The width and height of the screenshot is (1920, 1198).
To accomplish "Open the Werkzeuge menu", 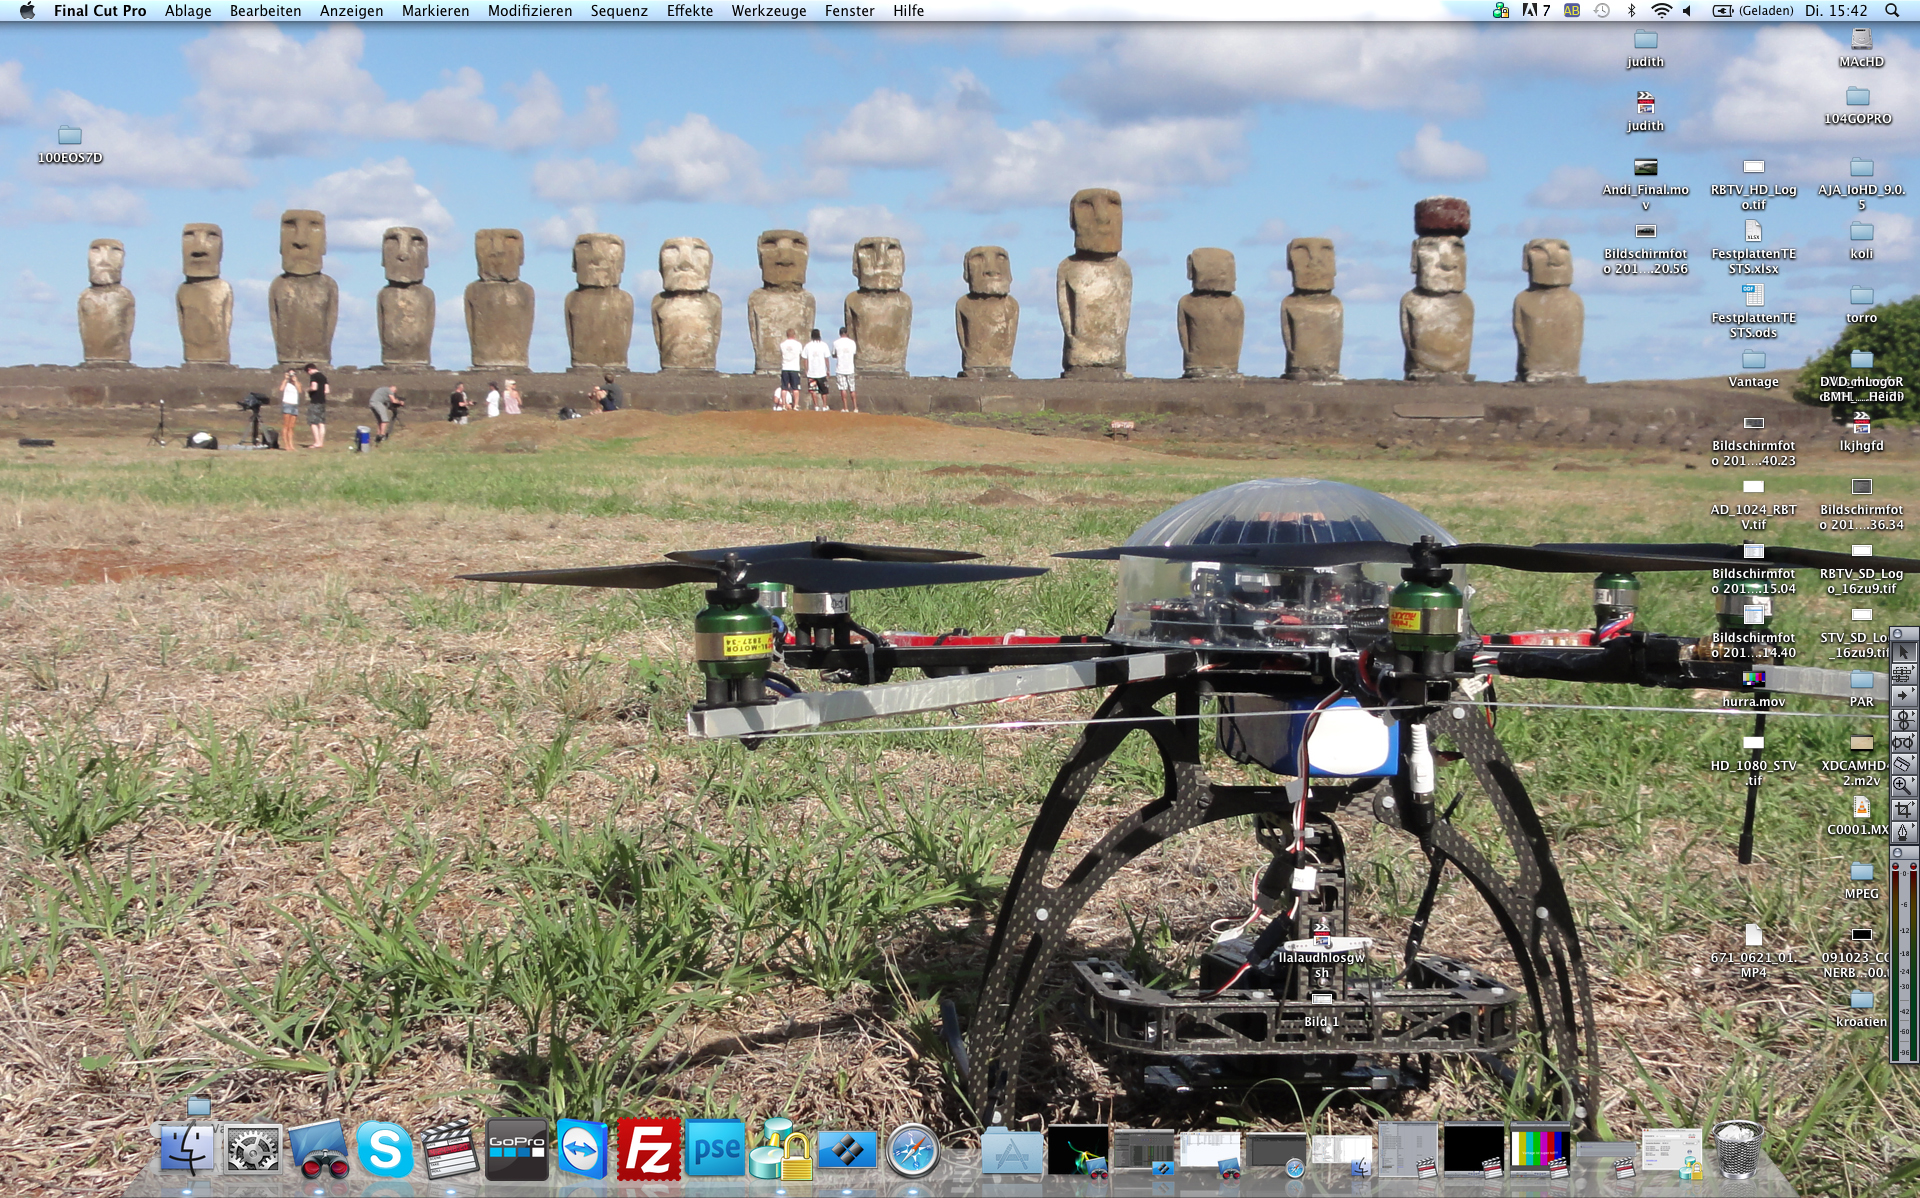I will coord(768,11).
